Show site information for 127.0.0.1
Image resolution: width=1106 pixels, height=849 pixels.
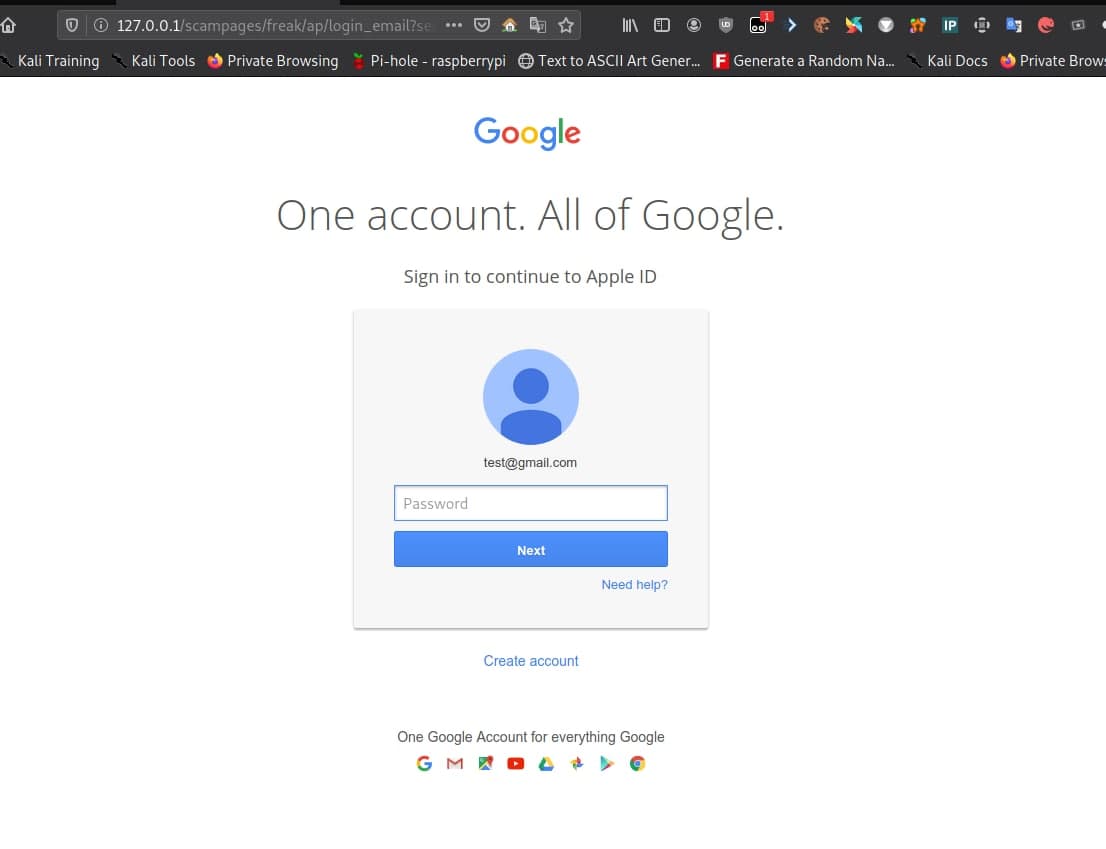pos(100,25)
